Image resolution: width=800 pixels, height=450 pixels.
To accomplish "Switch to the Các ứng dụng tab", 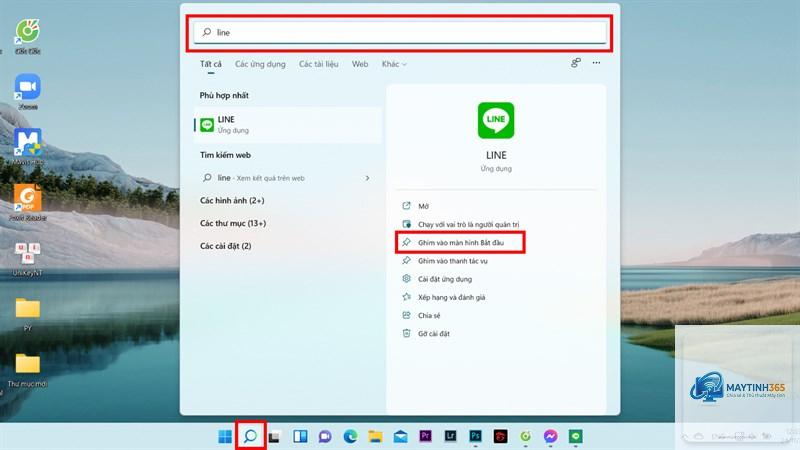I will (x=260, y=64).
